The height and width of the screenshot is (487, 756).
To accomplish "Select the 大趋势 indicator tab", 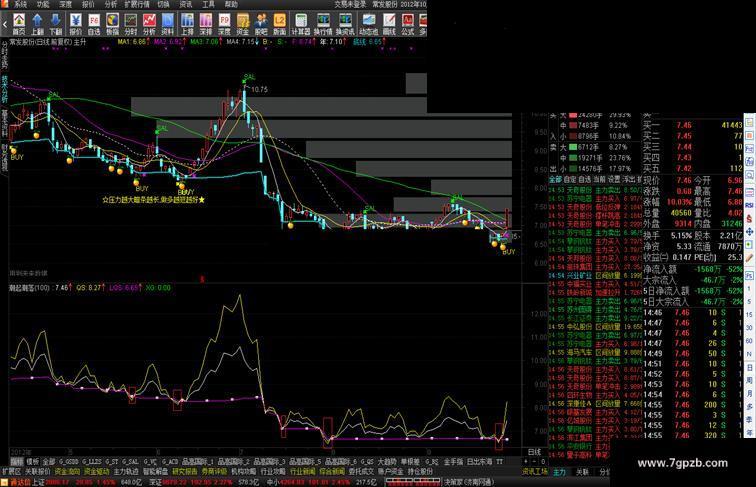I will pyautogui.click(x=387, y=461).
